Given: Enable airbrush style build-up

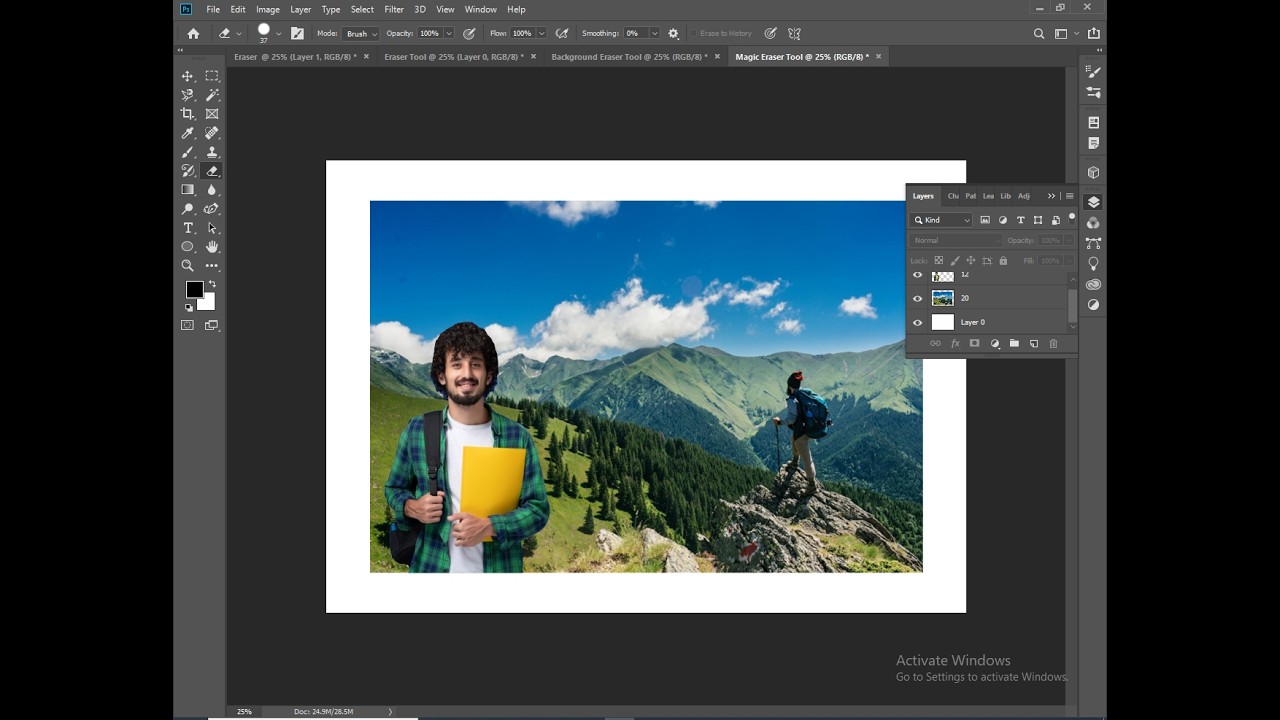Looking at the screenshot, I should (562, 33).
